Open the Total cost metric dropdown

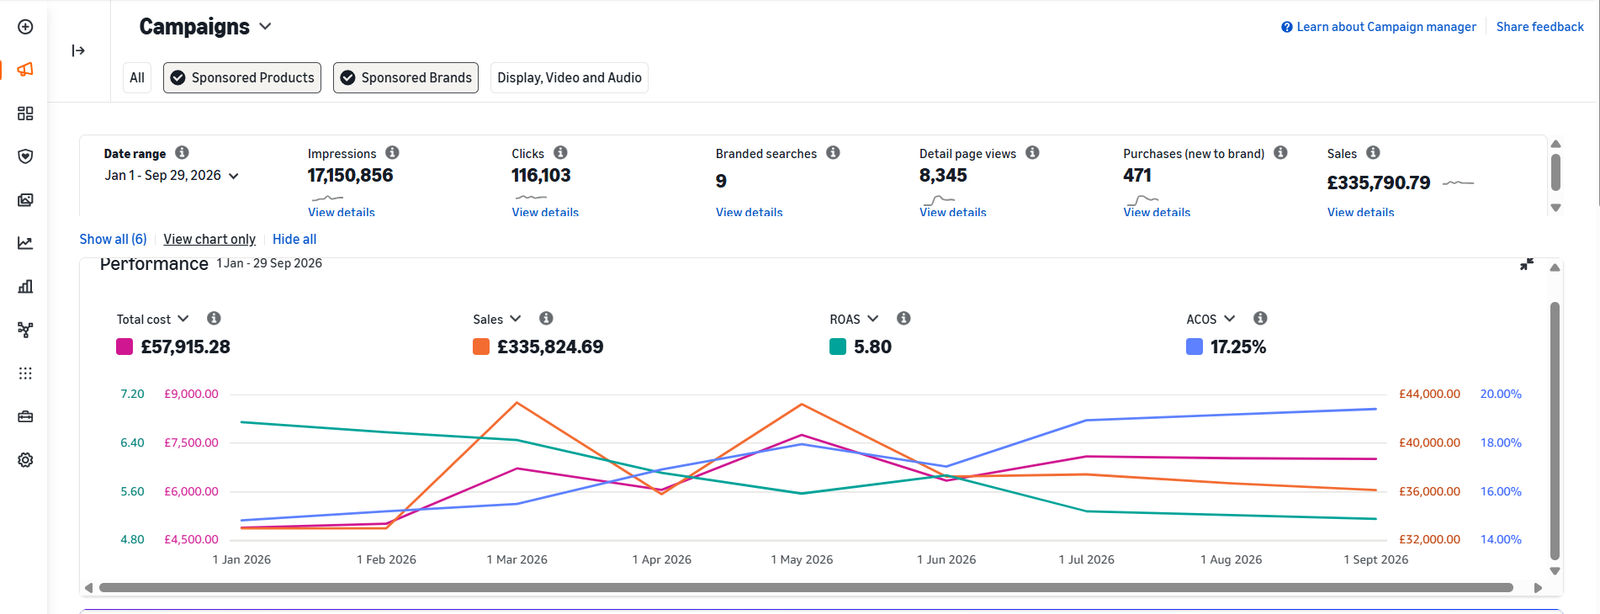(x=153, y=319)
